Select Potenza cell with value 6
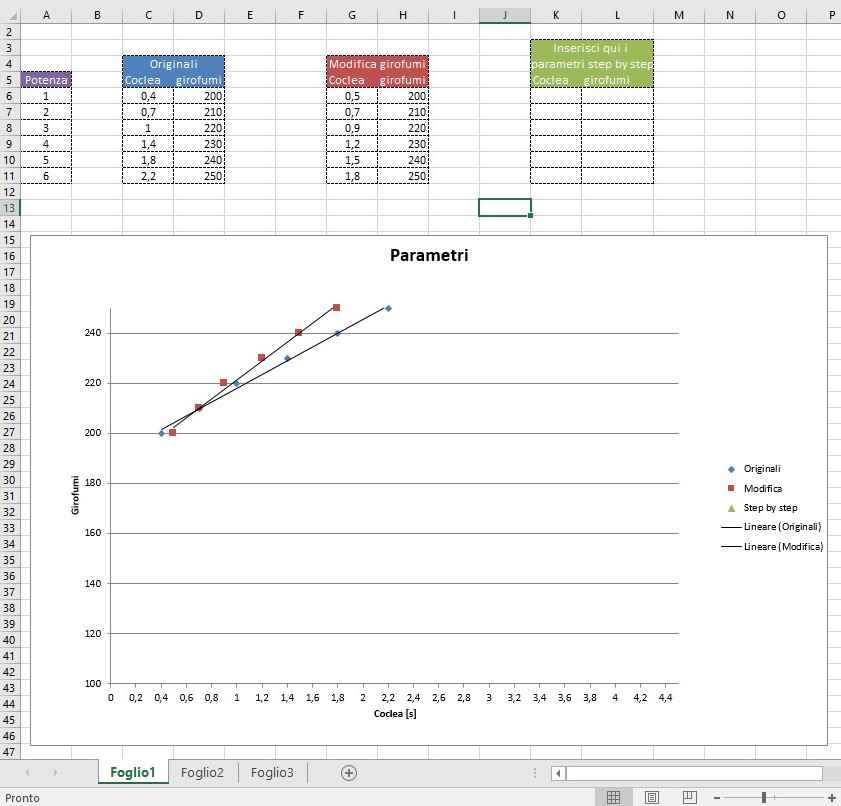 click(x=46, y=176)
